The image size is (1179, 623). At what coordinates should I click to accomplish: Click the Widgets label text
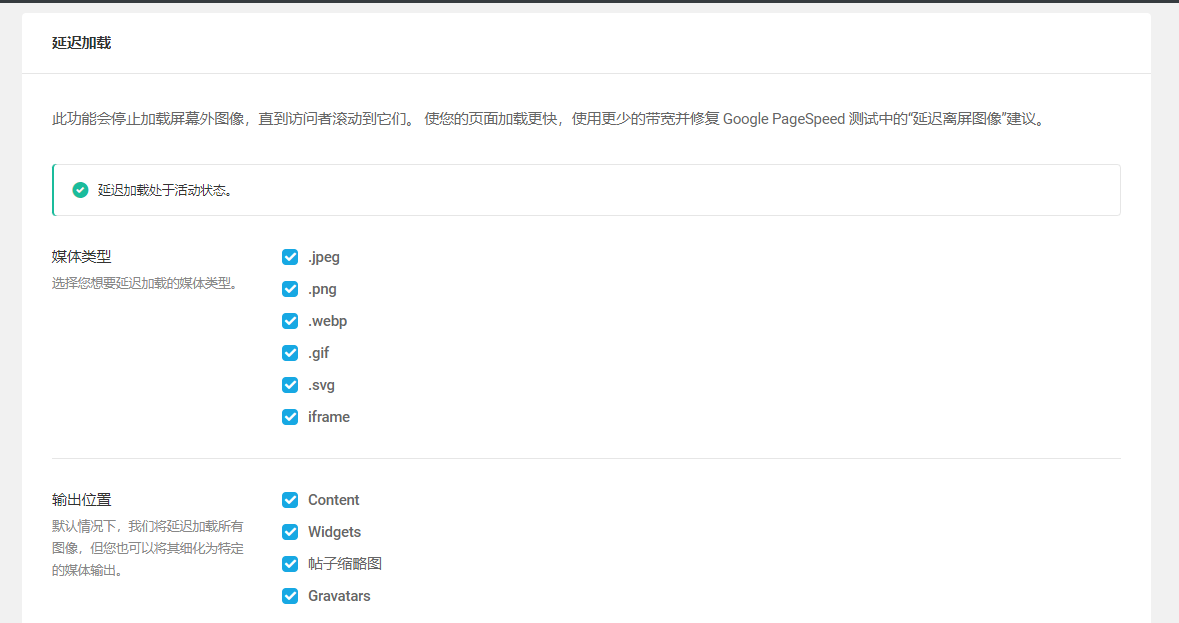[335, 532]
